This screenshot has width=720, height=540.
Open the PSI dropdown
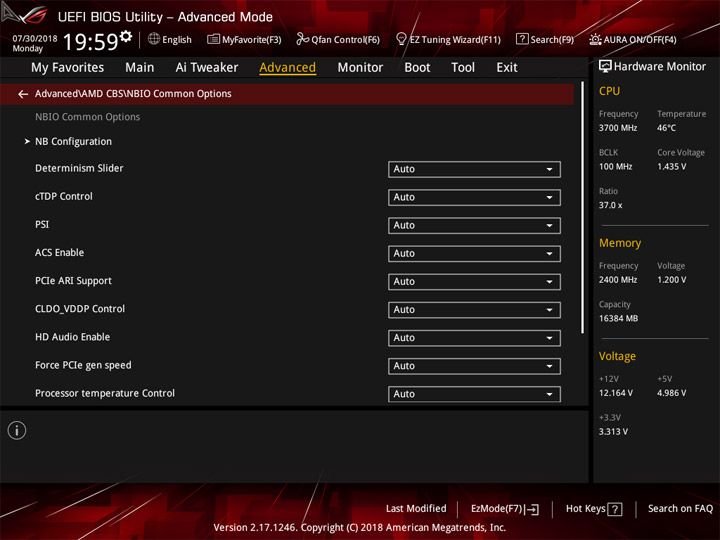[474, 225]
